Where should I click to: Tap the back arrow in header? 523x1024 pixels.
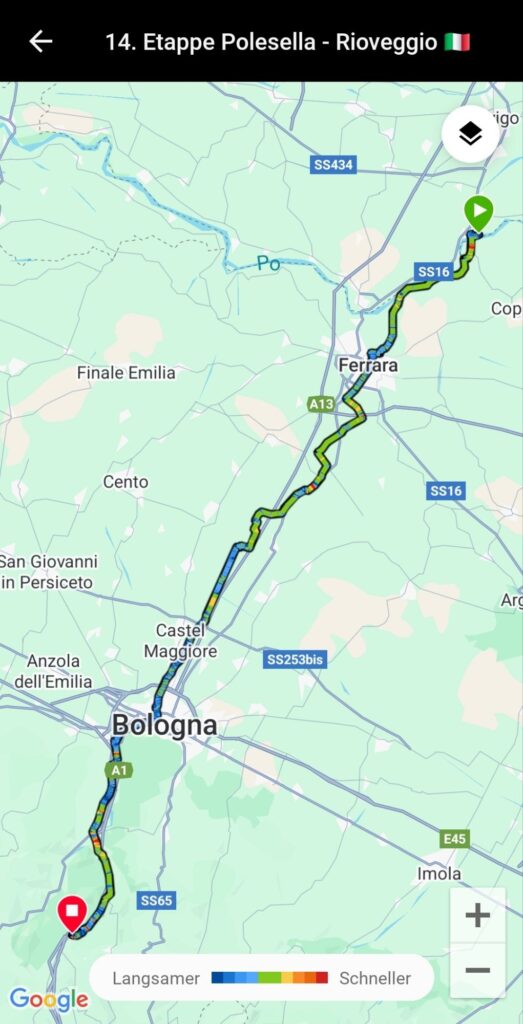coord(40,42)
